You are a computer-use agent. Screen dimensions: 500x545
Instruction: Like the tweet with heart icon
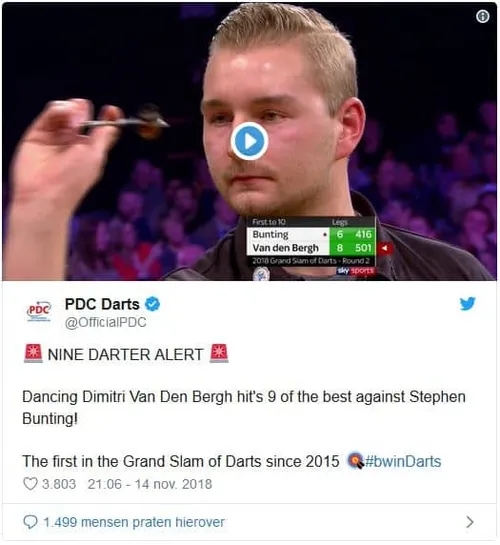[x=30, y=484]
